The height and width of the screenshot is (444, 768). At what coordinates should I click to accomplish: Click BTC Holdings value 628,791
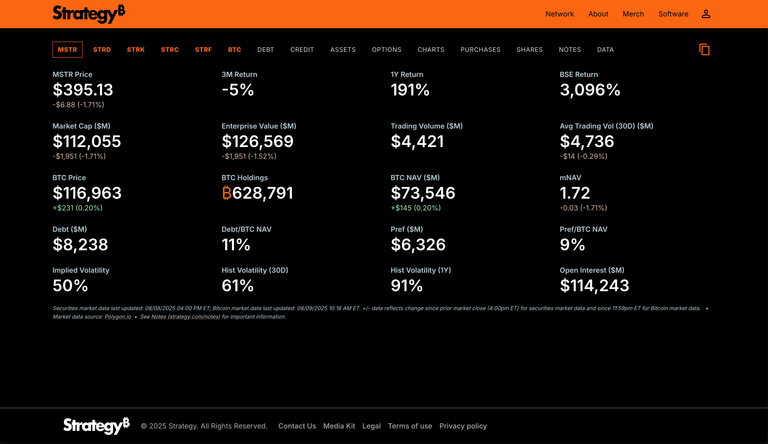[x=257, y=193]
